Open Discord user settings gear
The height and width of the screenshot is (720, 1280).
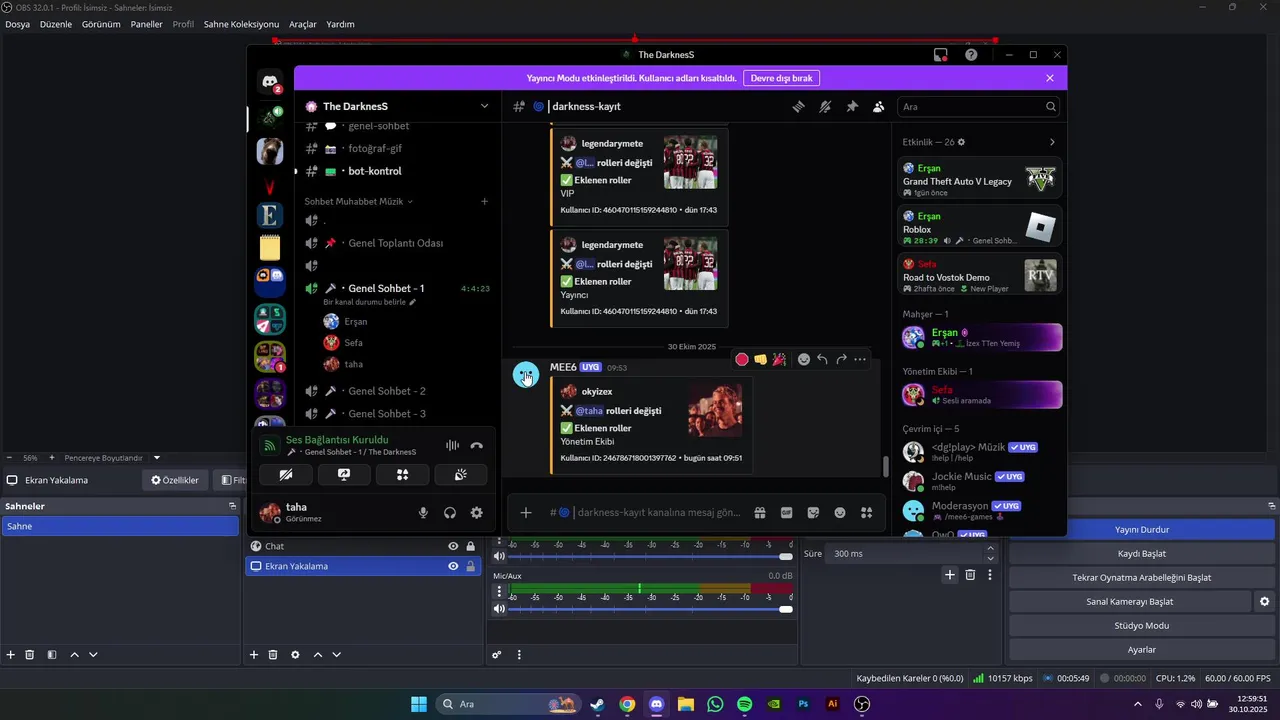[477, 513]
